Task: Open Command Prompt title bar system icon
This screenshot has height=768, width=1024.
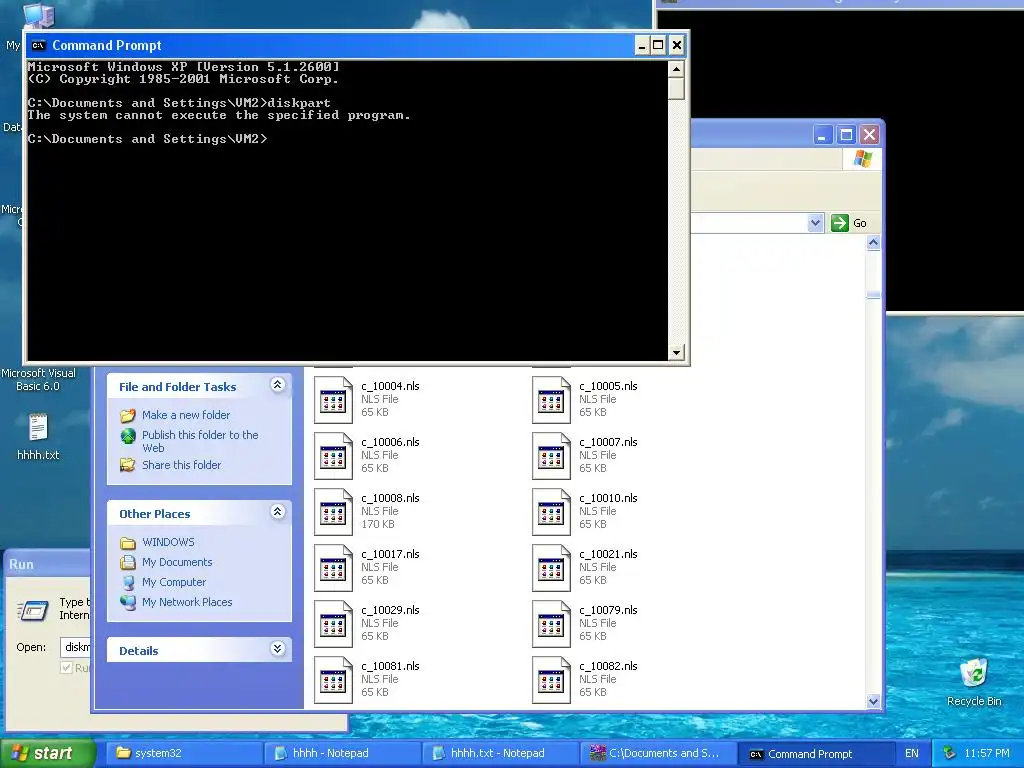Action: click(39, 45)
